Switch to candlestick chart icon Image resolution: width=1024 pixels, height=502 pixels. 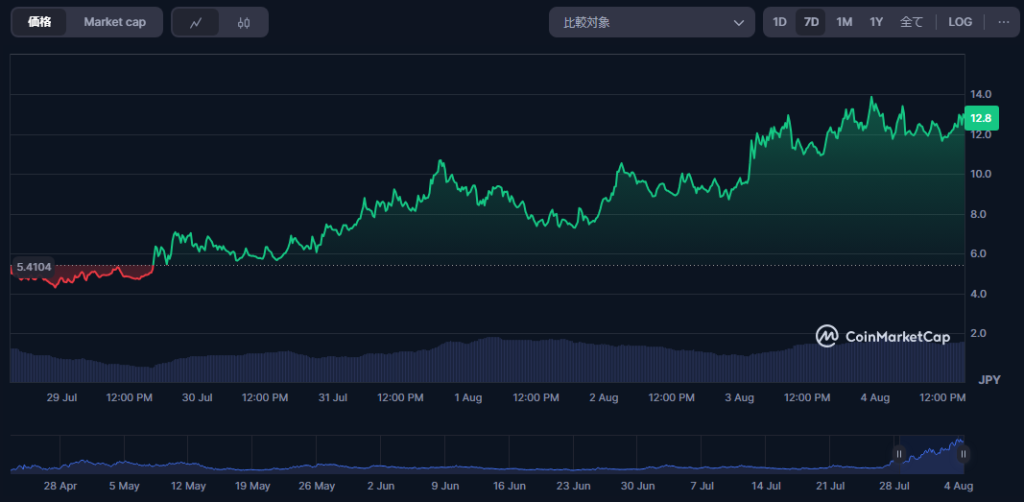click(x=244, y=23)
